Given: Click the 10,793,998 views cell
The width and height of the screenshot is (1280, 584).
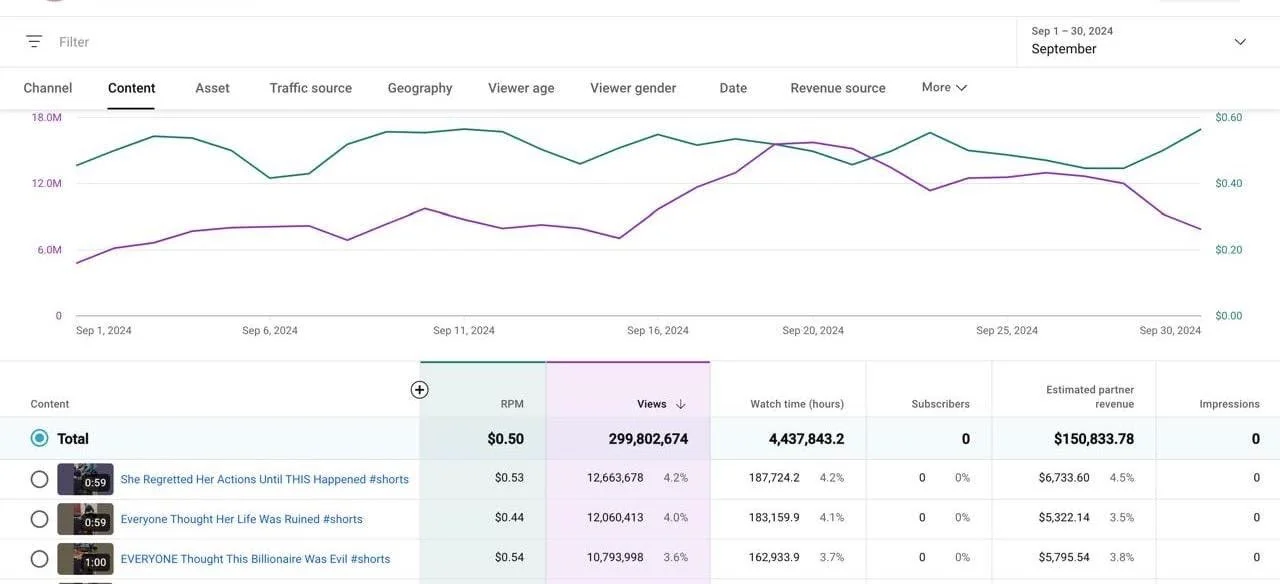Looking at the screenshot, I should pos(615,558).
